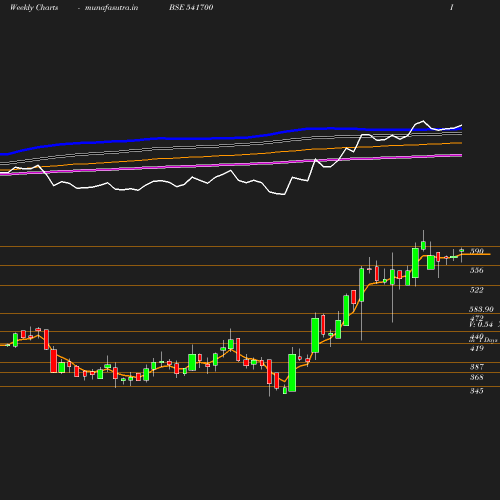Click the 'Weekly Charts' title text
Image resolution: width=500 pixels, height=500 pixels.
point(34,8)
